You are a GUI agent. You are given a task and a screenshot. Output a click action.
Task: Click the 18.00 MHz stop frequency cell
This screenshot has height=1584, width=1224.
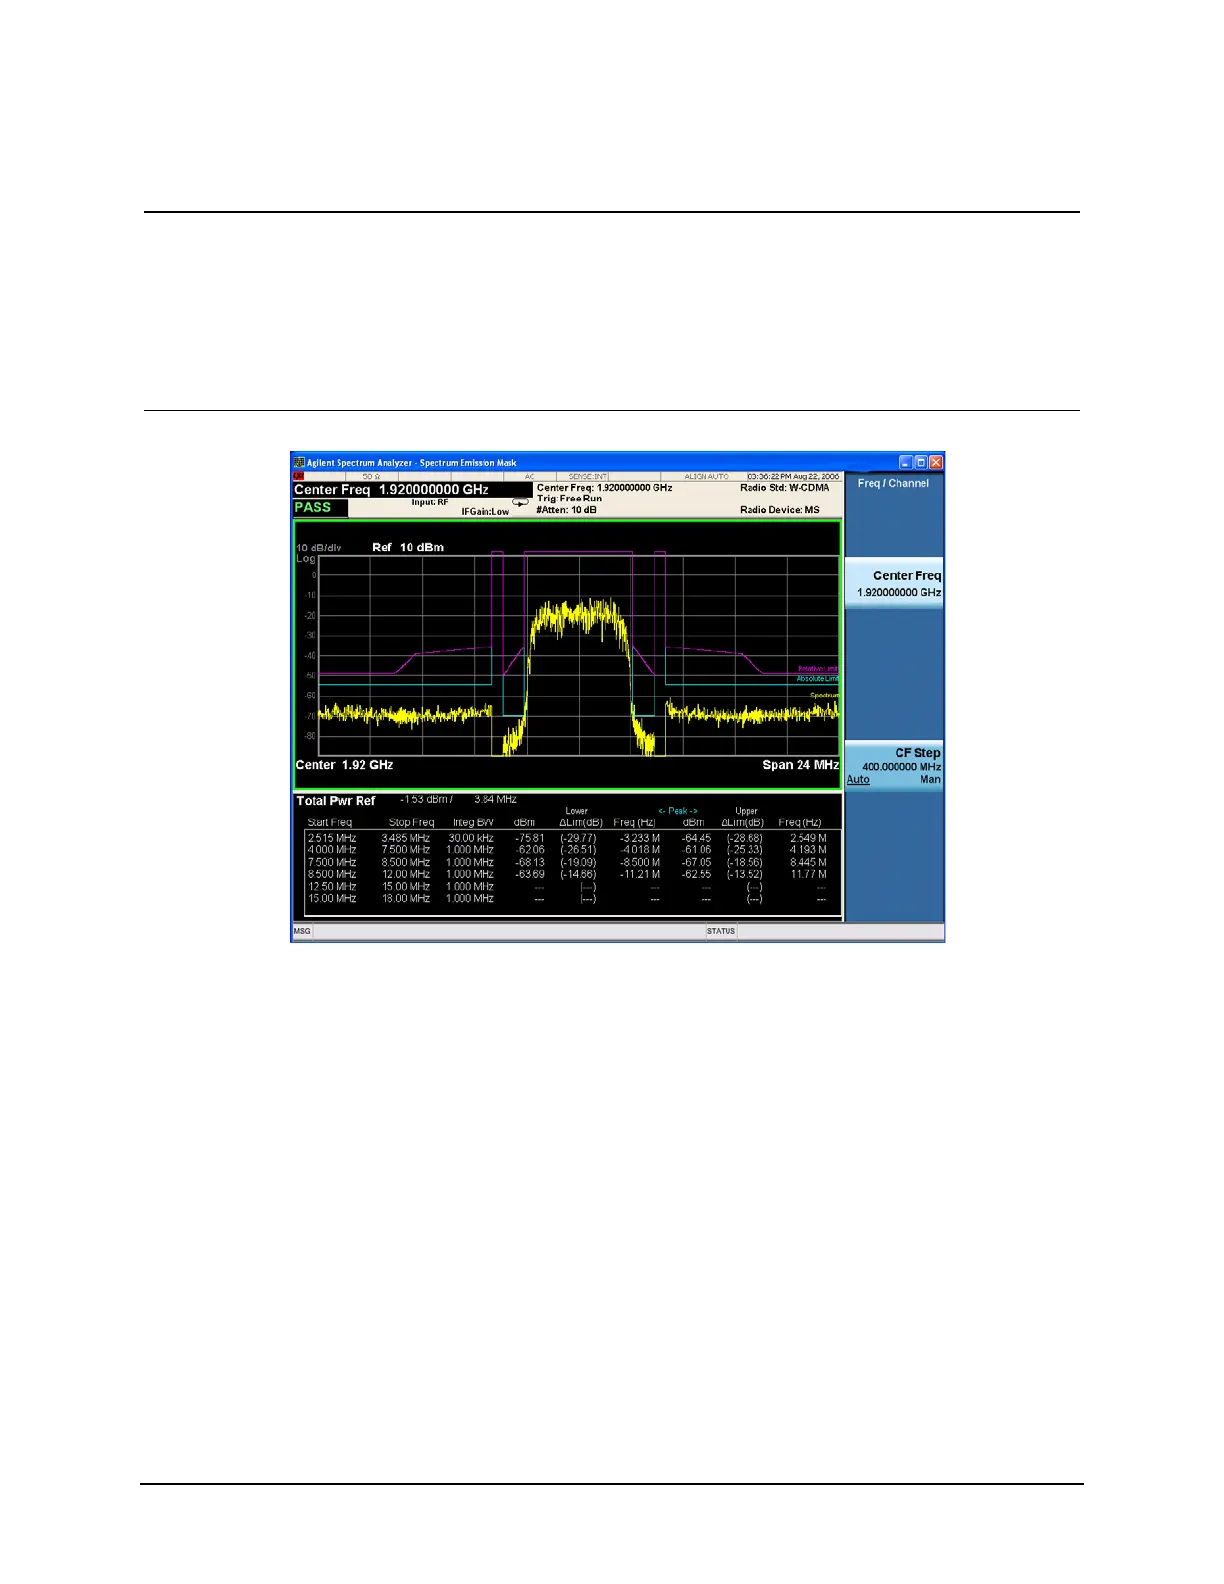[x=406, y=899]
